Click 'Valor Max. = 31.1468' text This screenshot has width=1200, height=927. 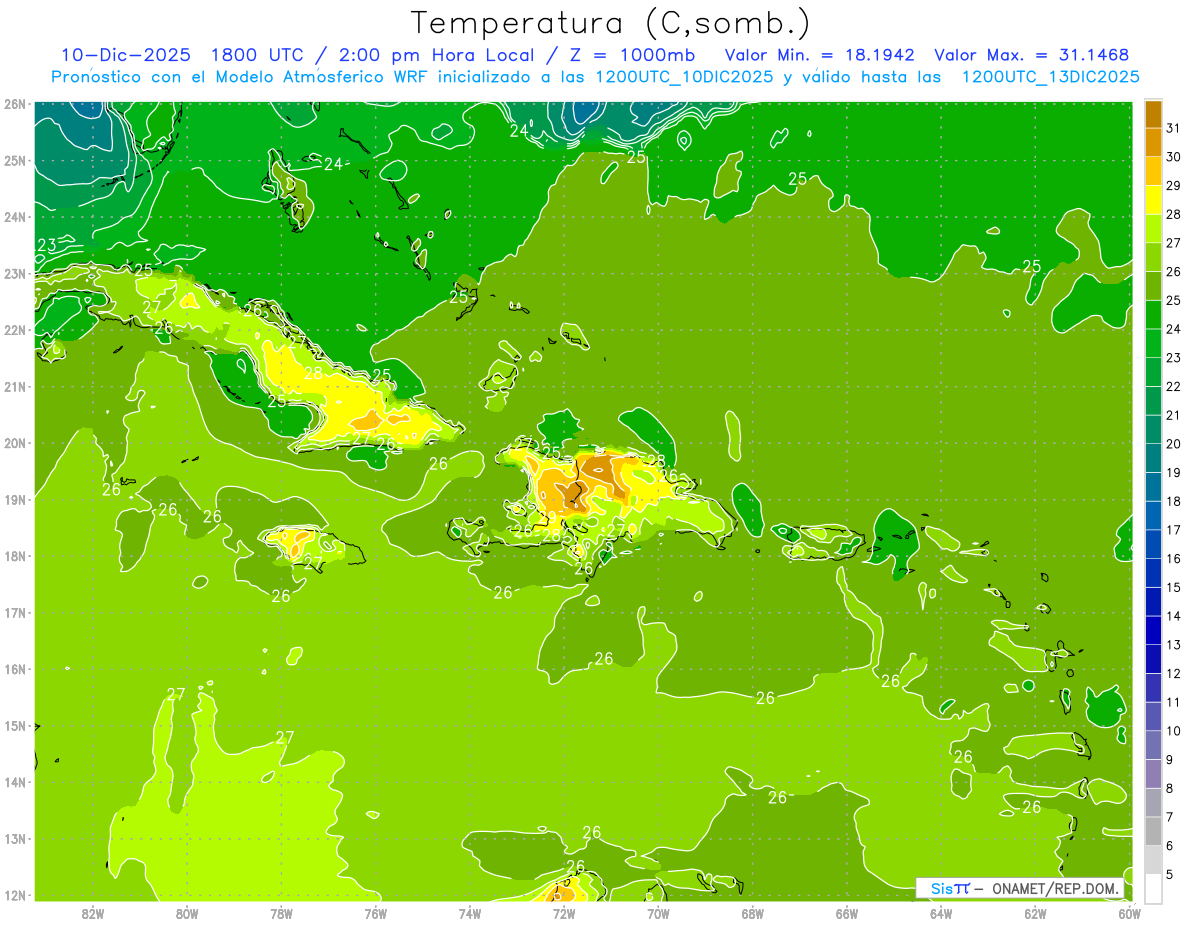tap(1031, 55)
